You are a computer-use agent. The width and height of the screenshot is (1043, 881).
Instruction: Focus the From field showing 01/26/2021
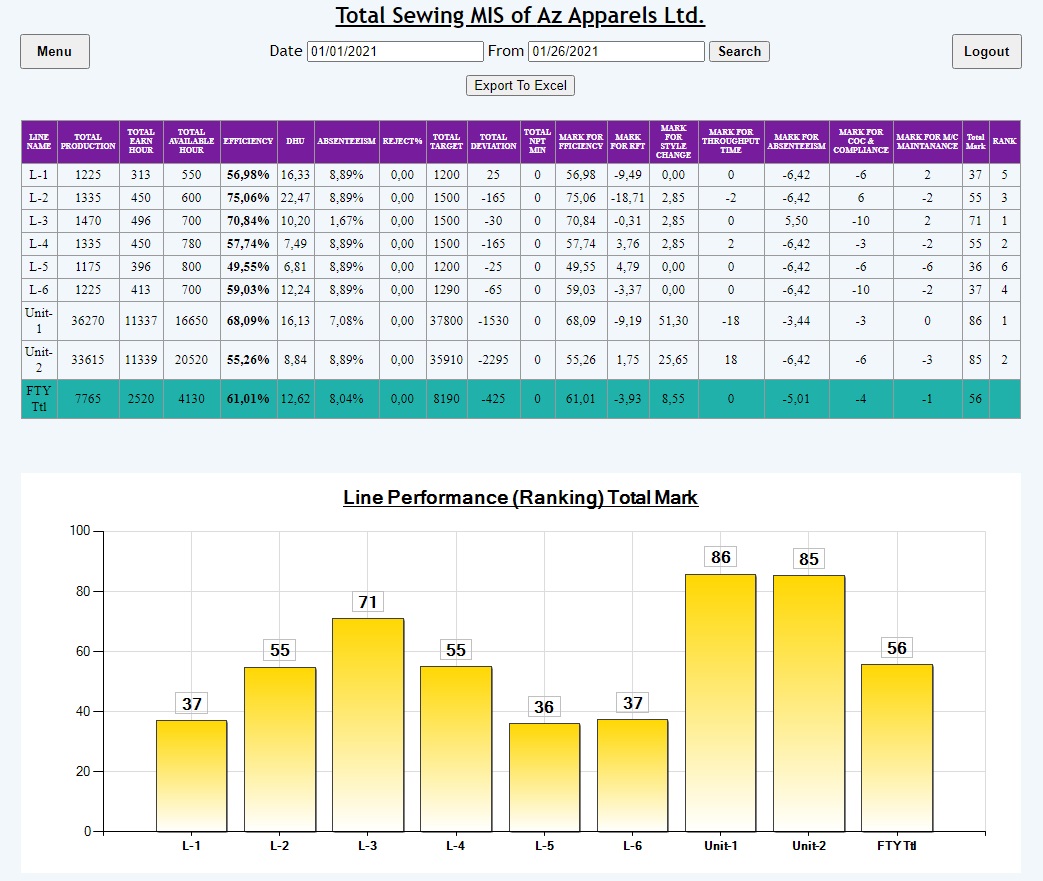coord(616,51)
